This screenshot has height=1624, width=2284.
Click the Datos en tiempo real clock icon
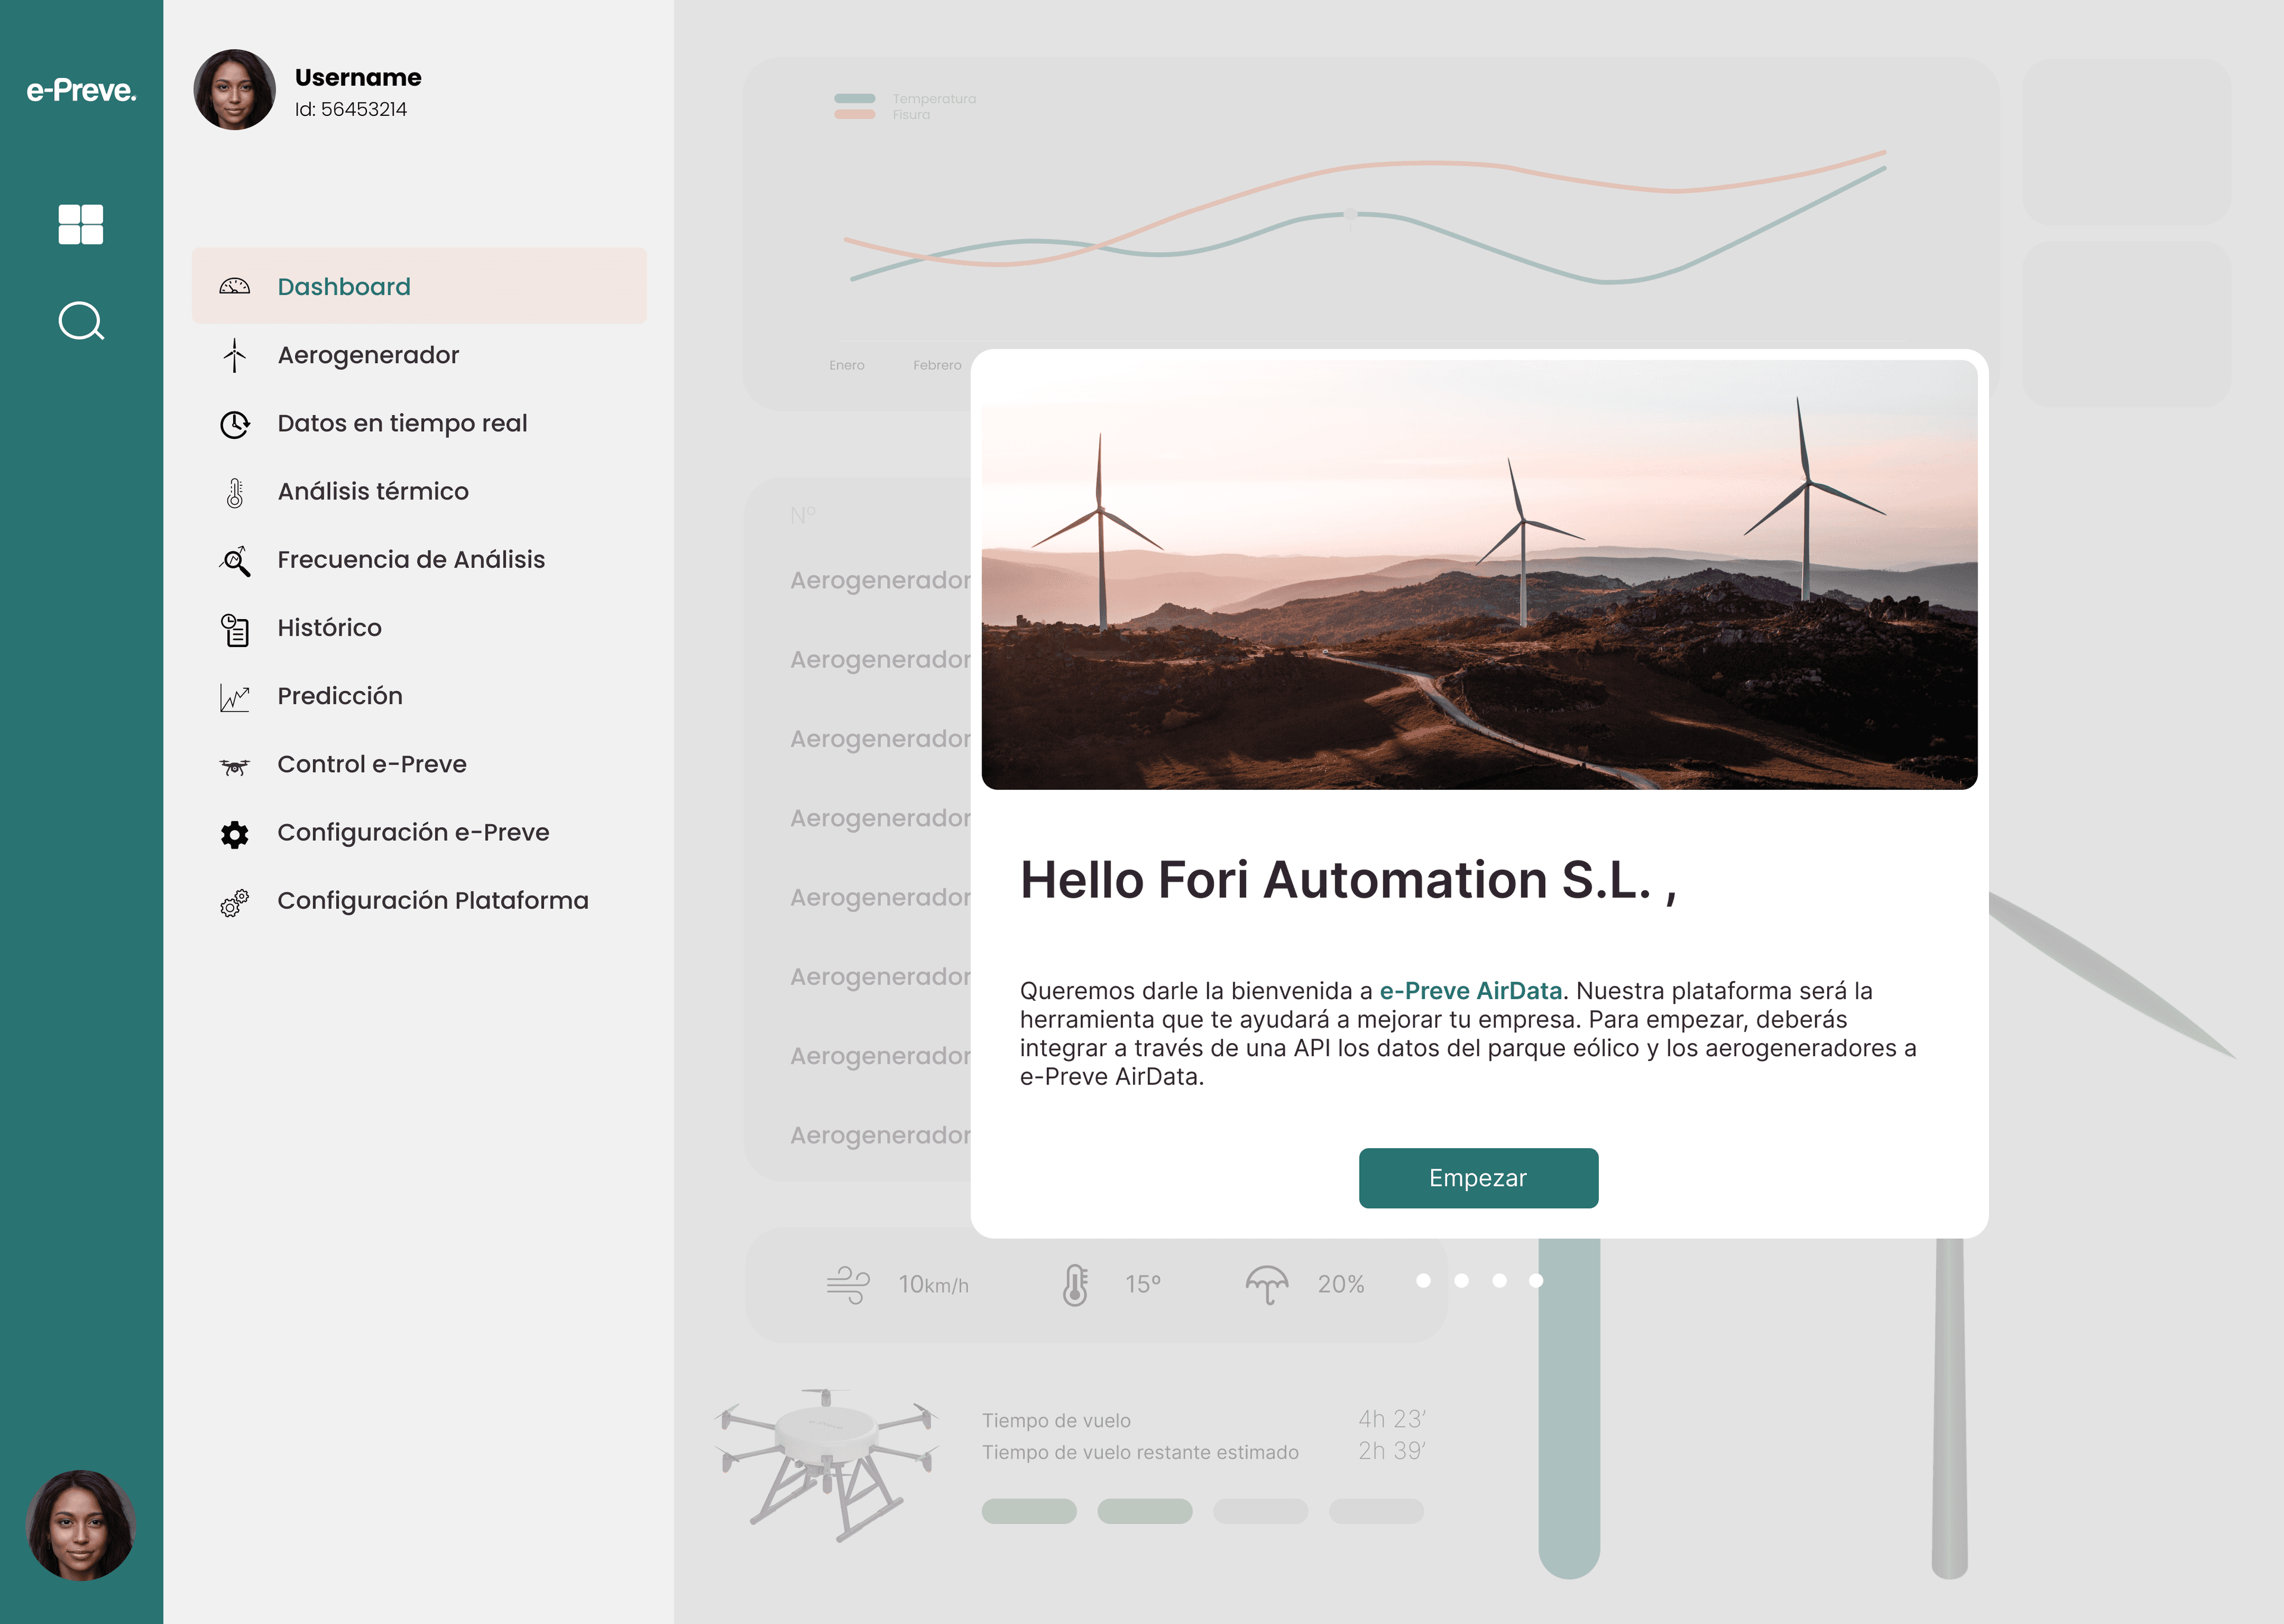pos(234,424)
